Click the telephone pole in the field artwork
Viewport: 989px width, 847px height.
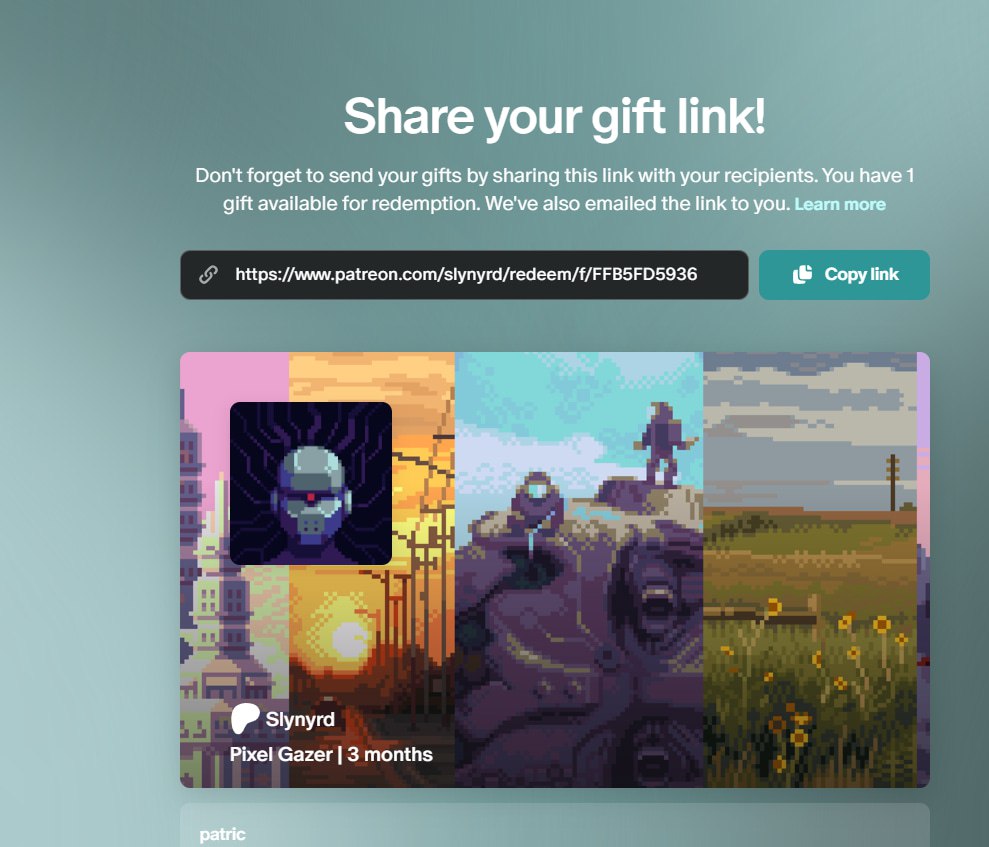(892, 482)
